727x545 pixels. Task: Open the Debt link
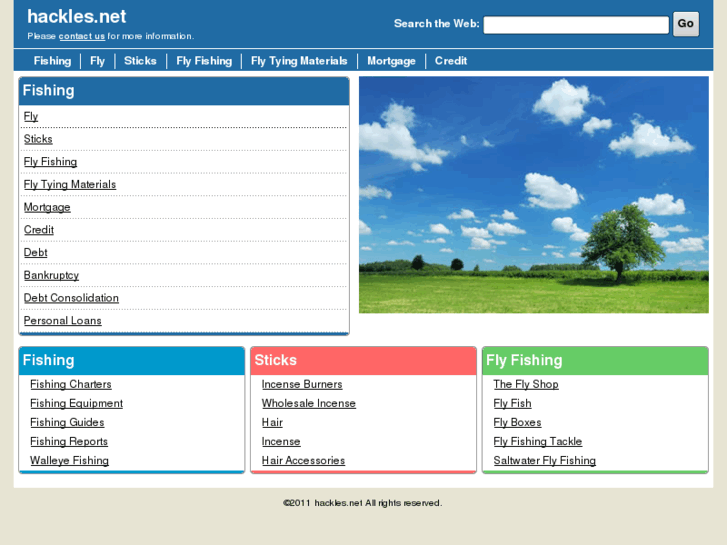click(x=35, y=253)
